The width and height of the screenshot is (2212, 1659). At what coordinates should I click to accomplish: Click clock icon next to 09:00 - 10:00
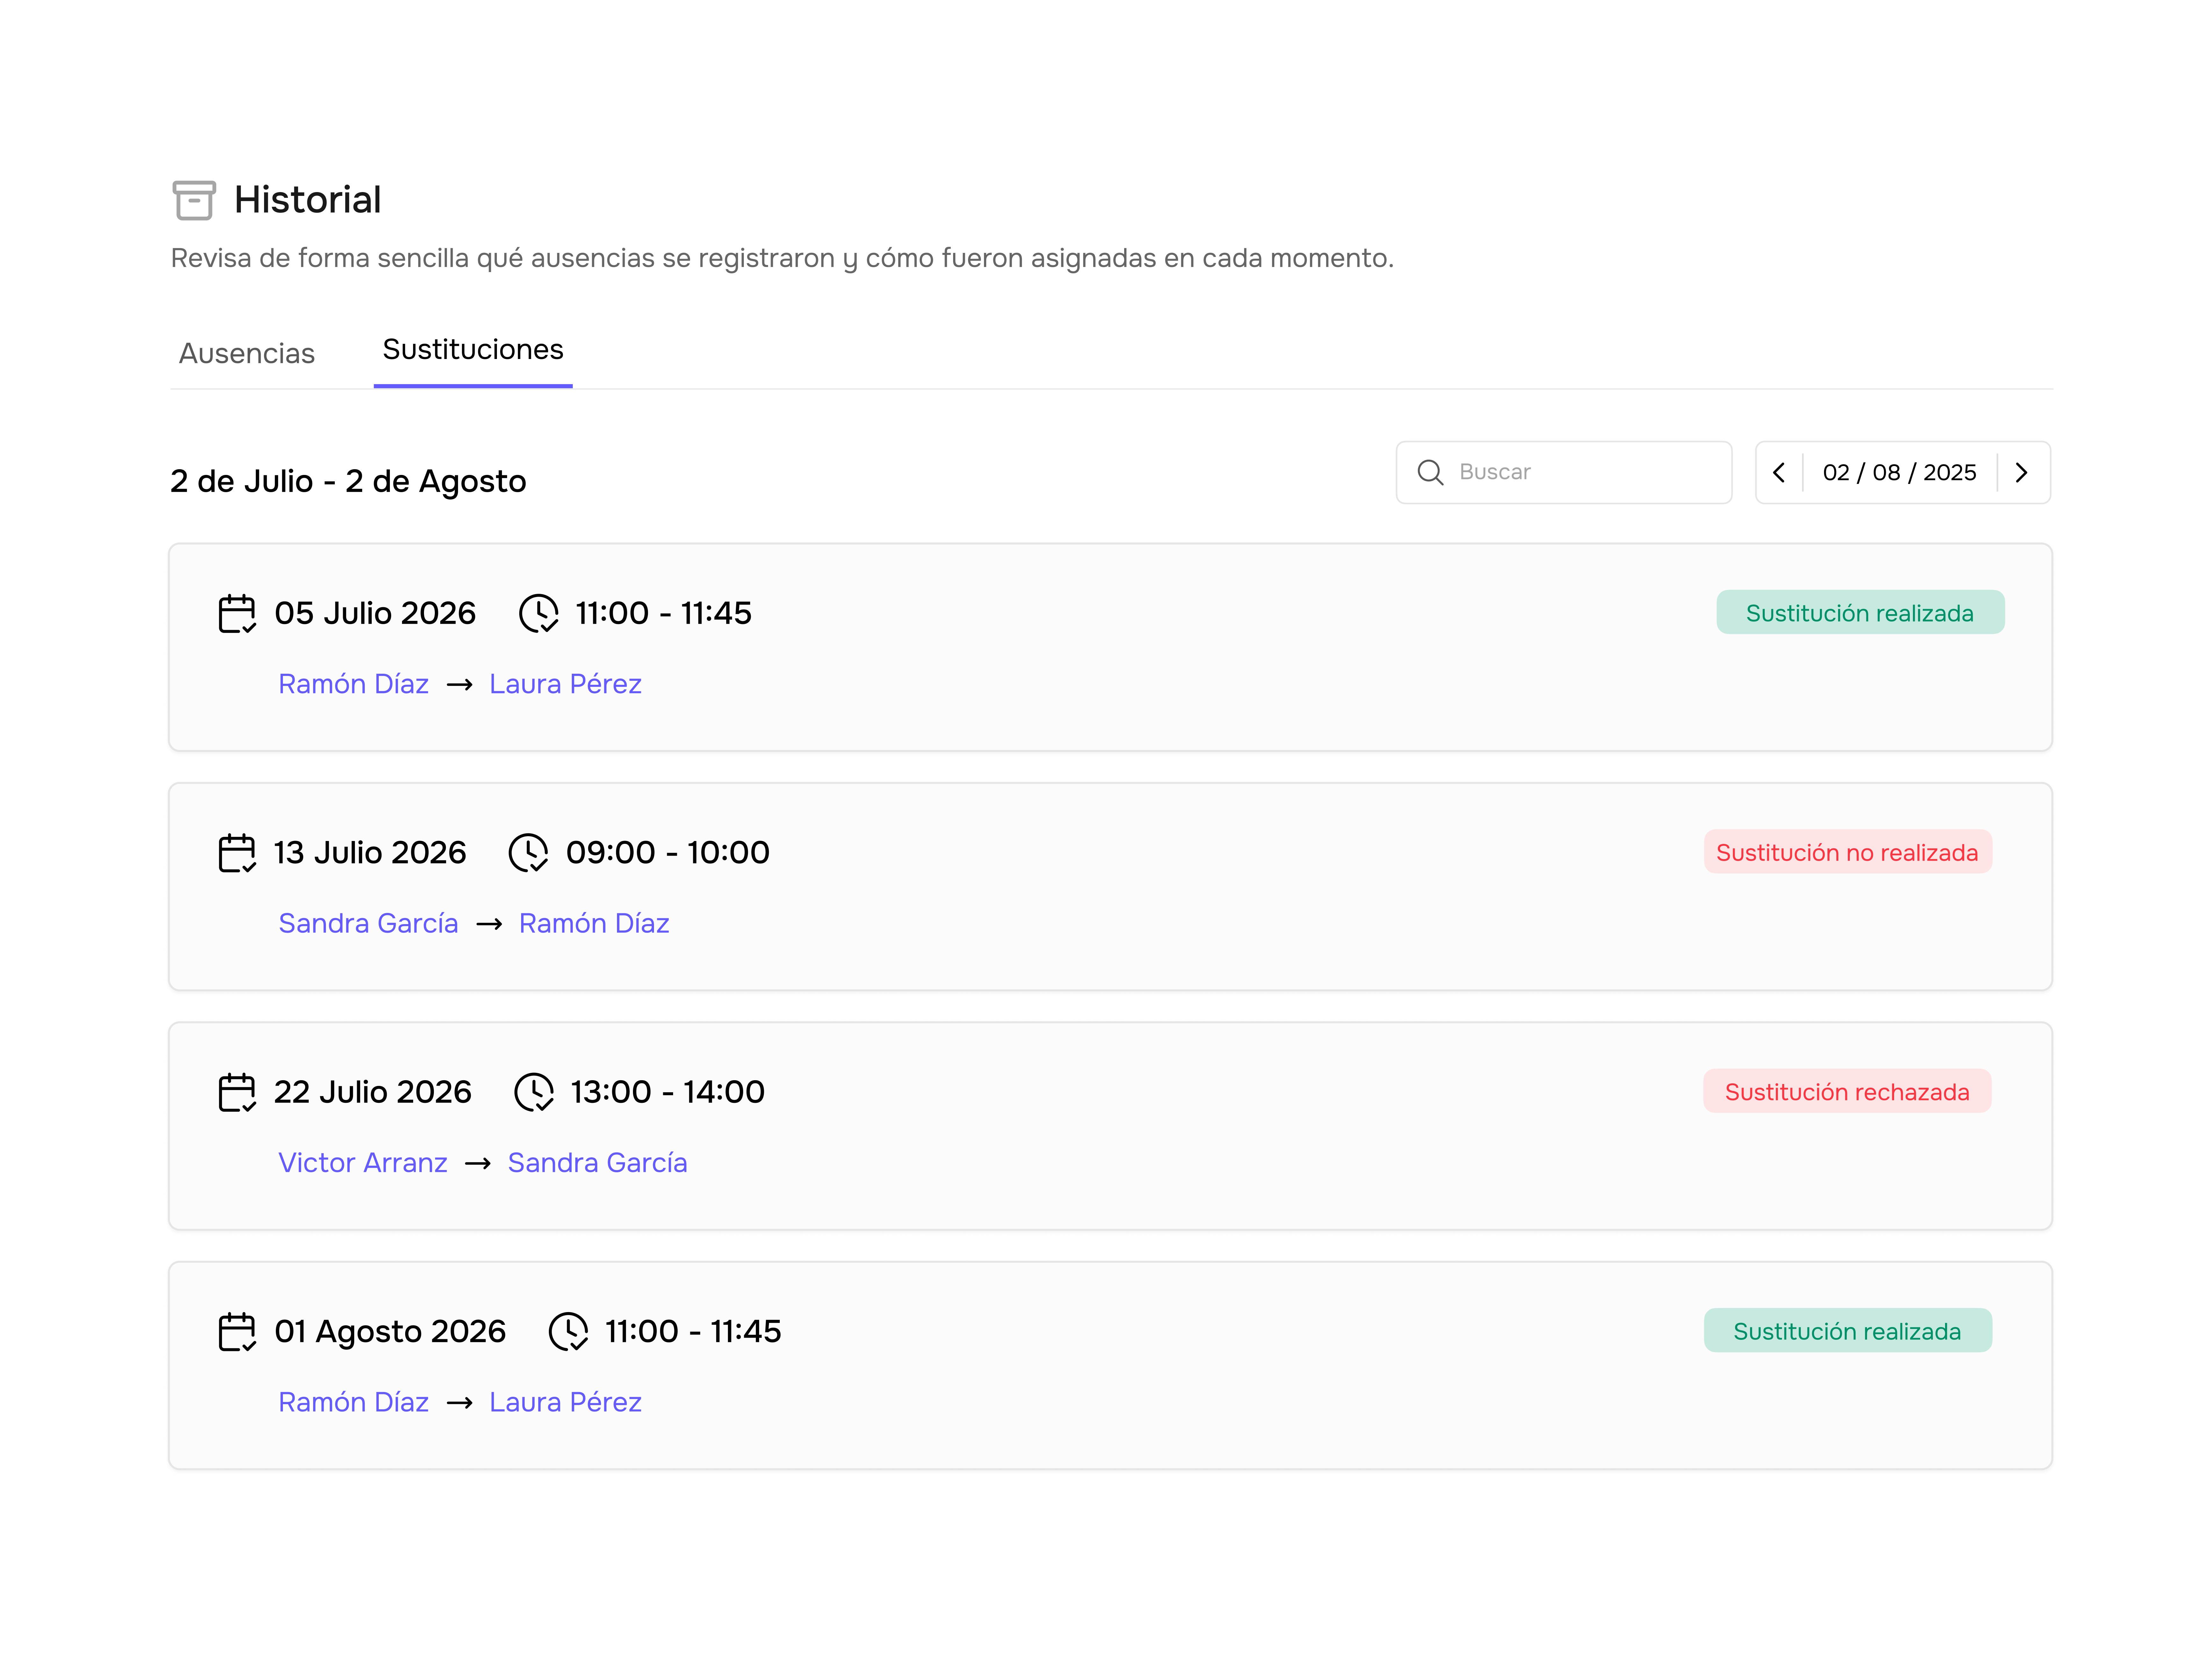(528, 852)
